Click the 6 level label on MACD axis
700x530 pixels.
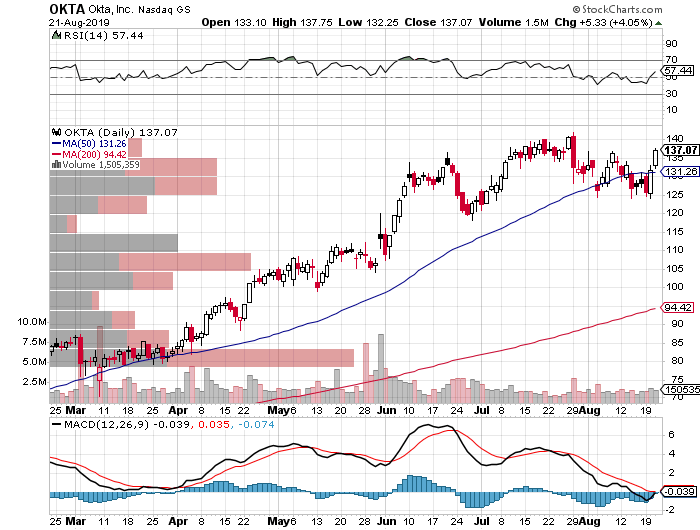tap(671, 434)
